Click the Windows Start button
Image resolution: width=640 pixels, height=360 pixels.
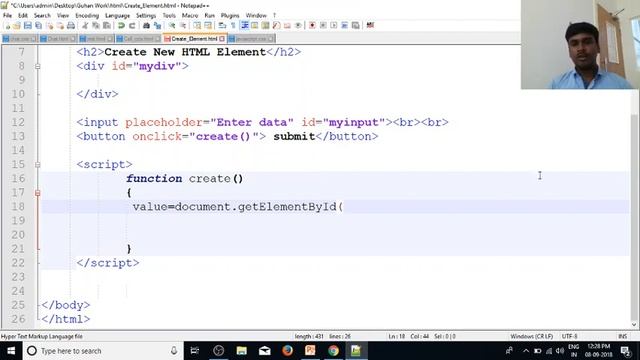tap(11, 351)
